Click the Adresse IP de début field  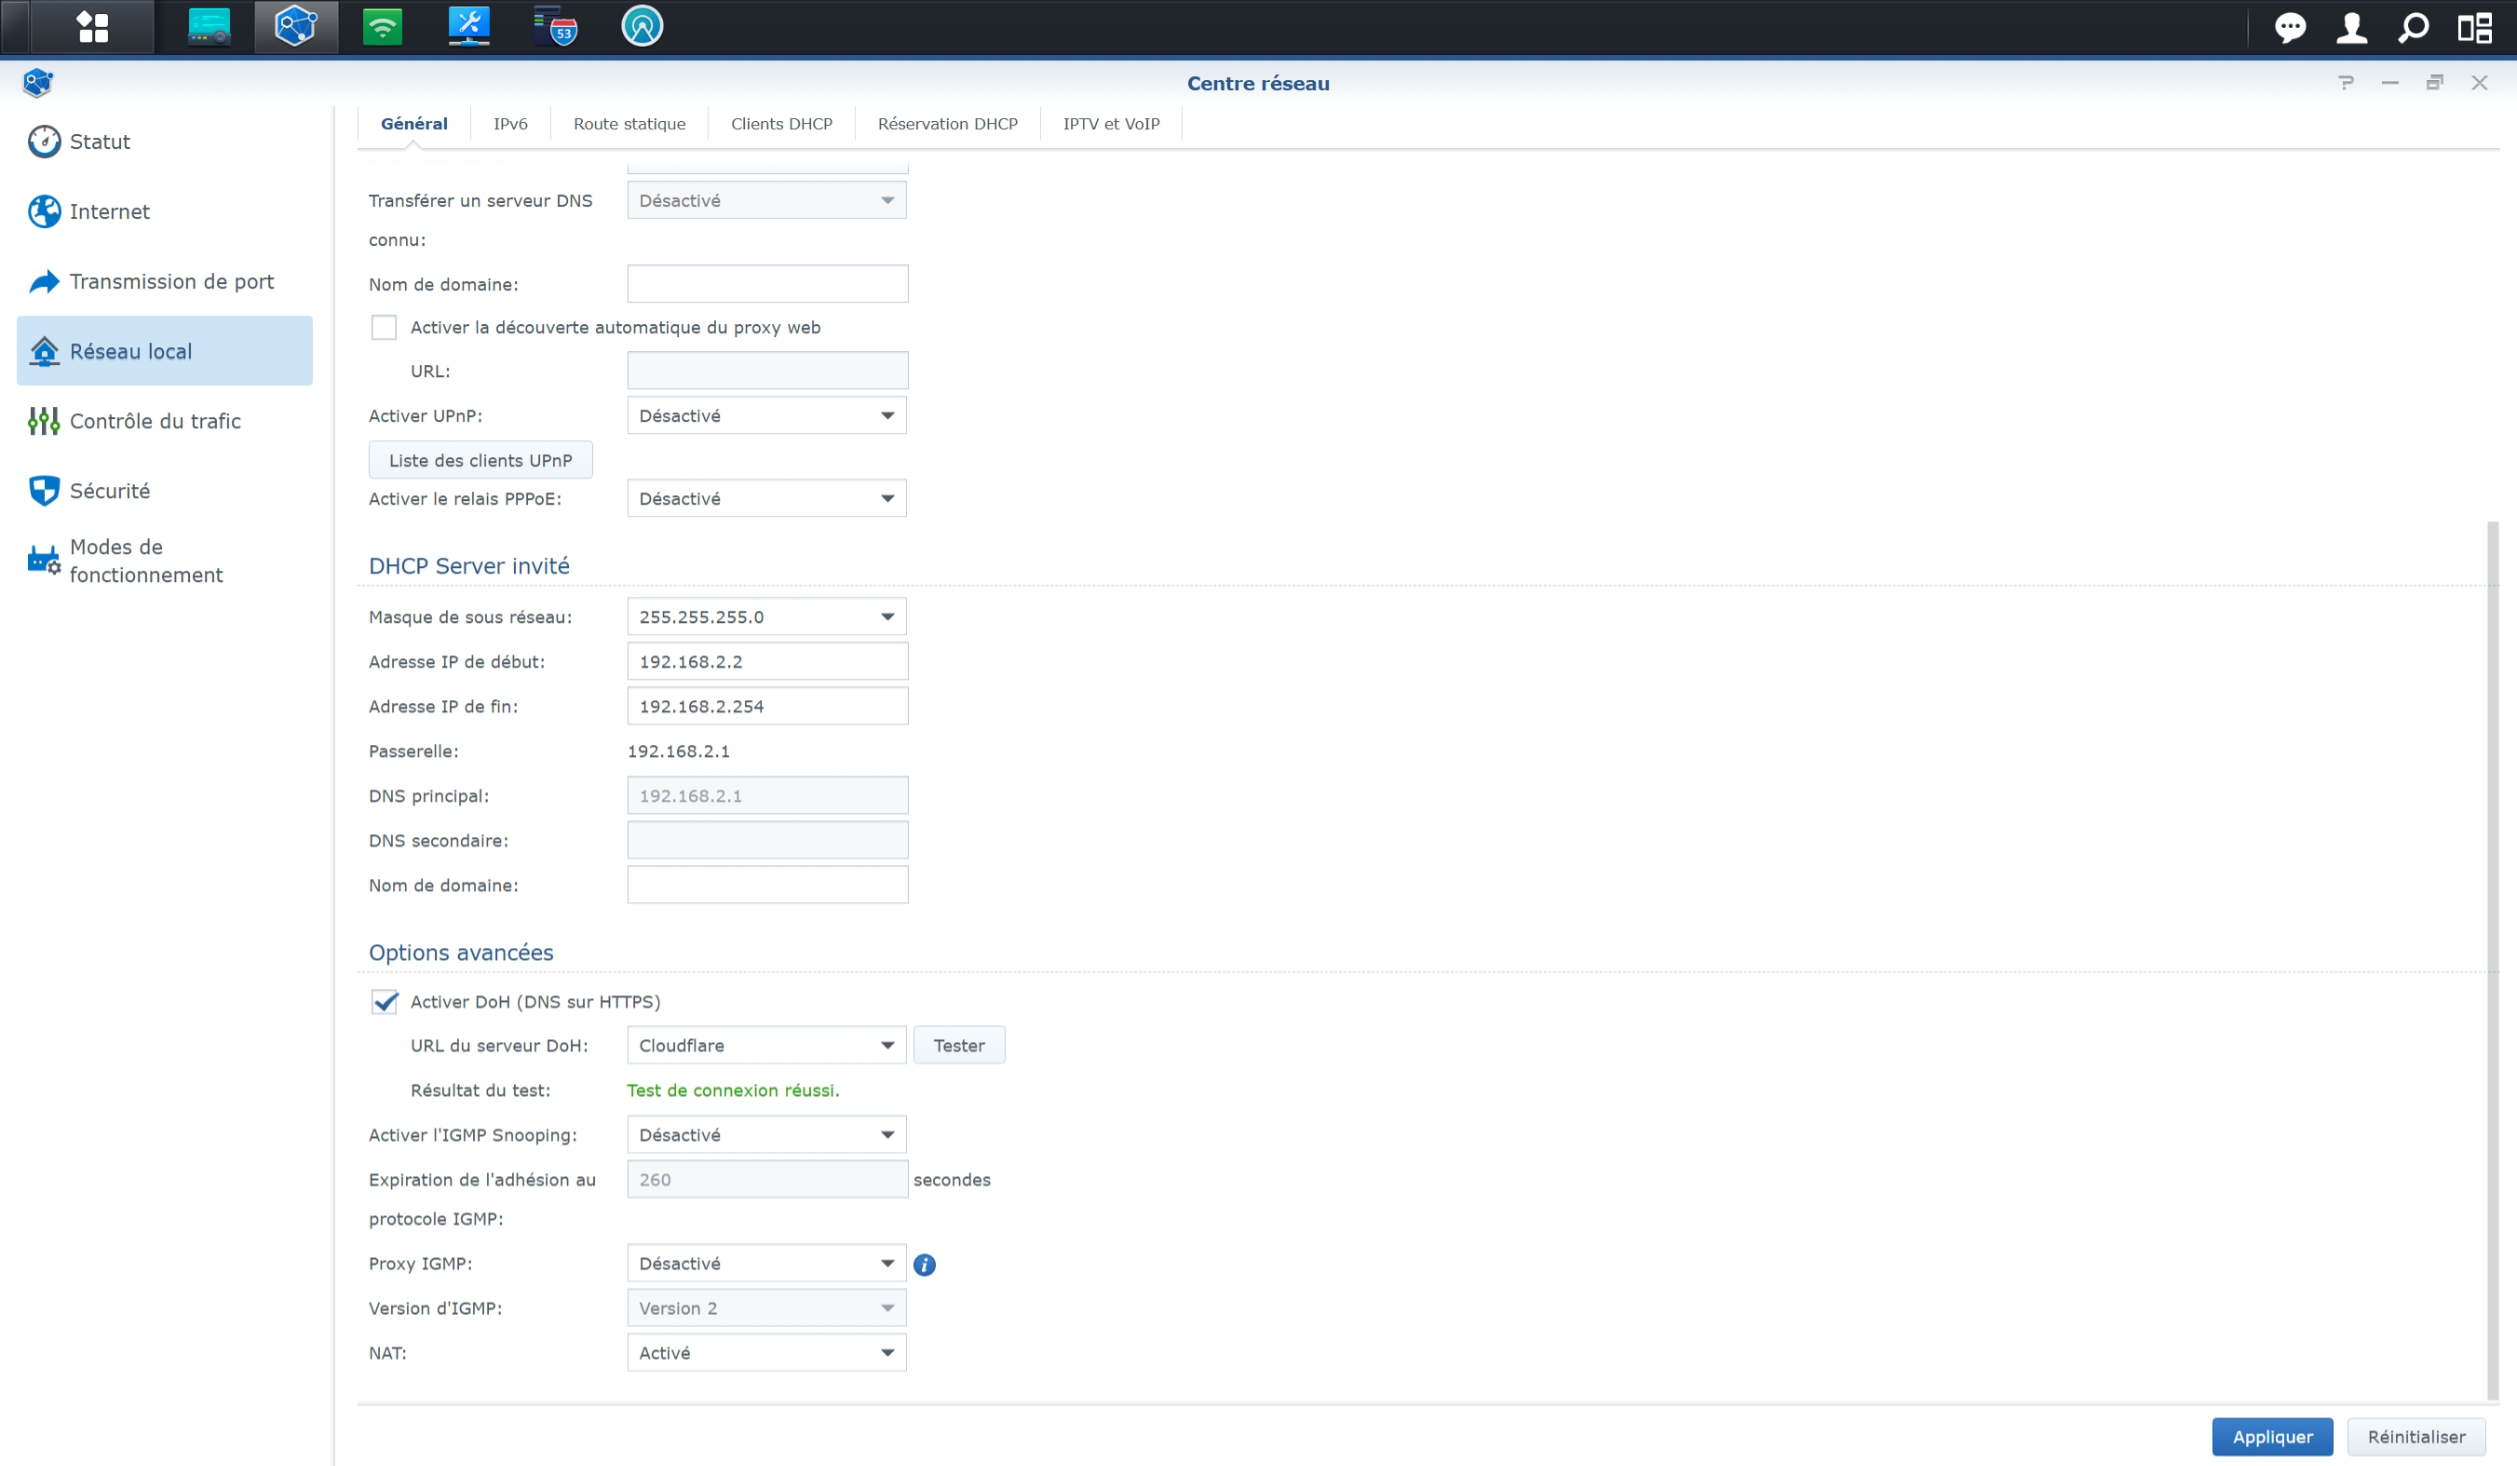[767, 661]
